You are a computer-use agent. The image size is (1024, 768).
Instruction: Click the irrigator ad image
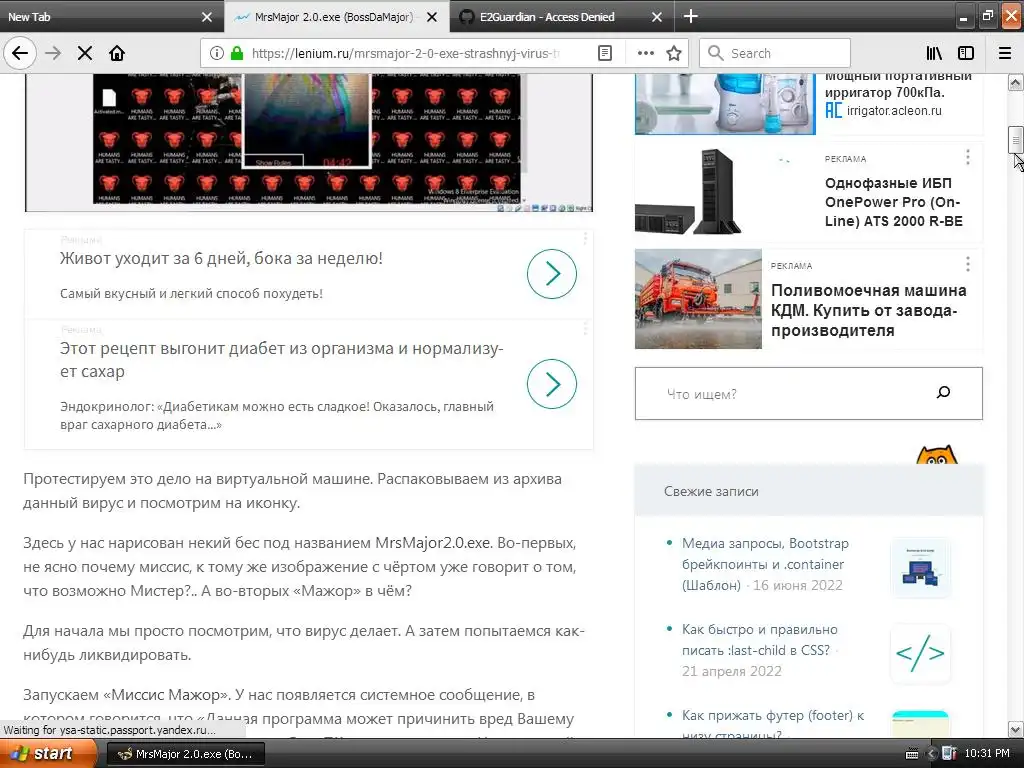click(x=725, y=103)
